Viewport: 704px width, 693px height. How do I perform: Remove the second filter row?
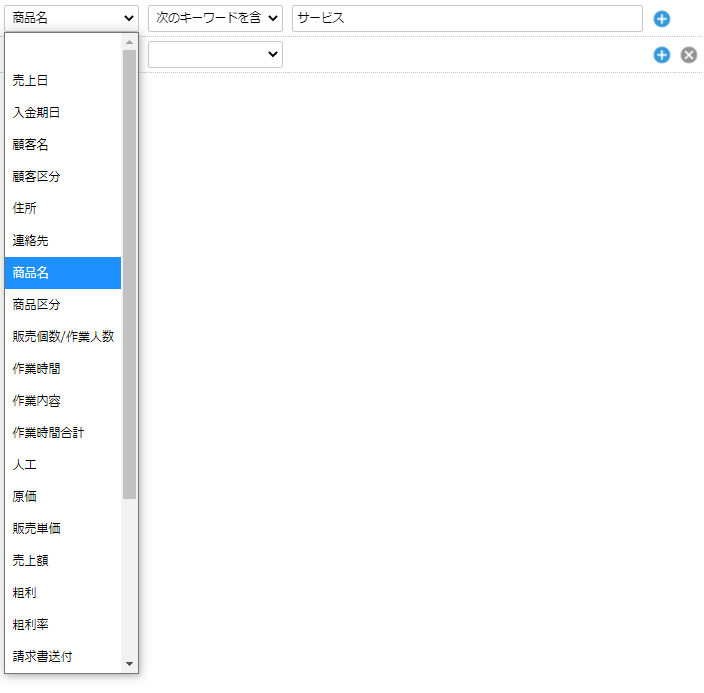click(688, 55)
